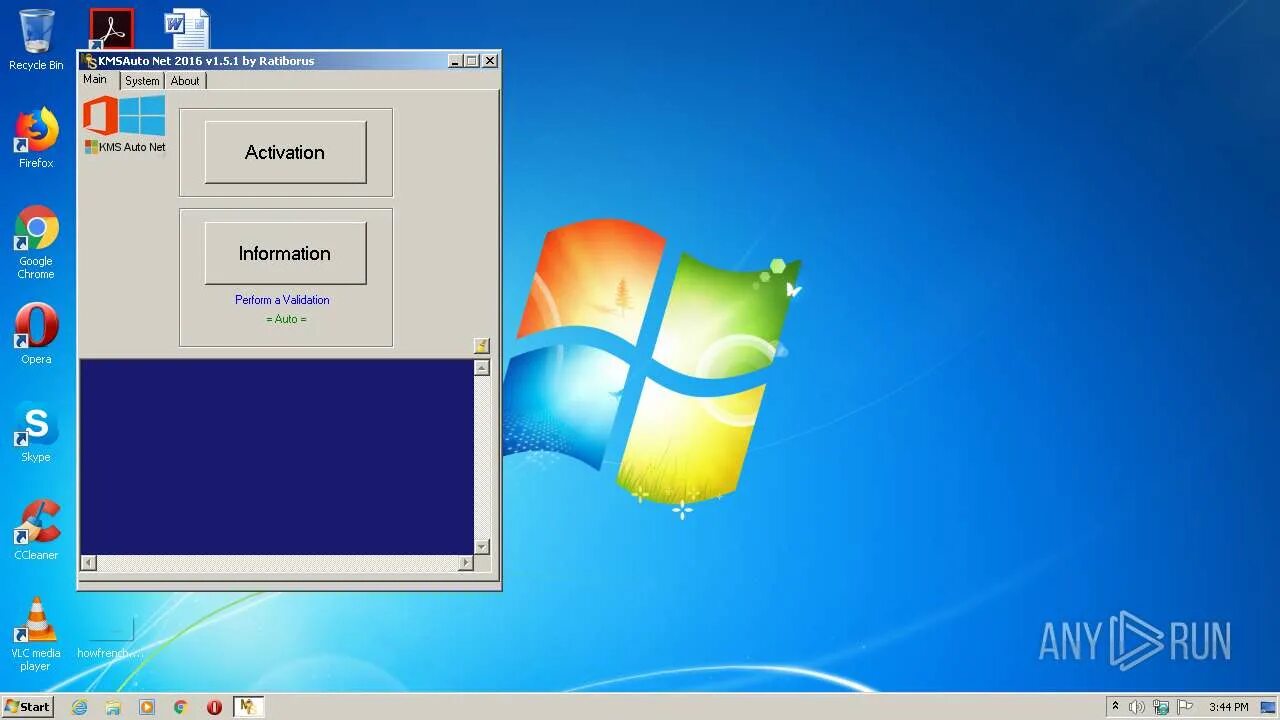1280x720 pixels.
Task: Click the log scrollbar down arrow
Action: pos(482,546)
